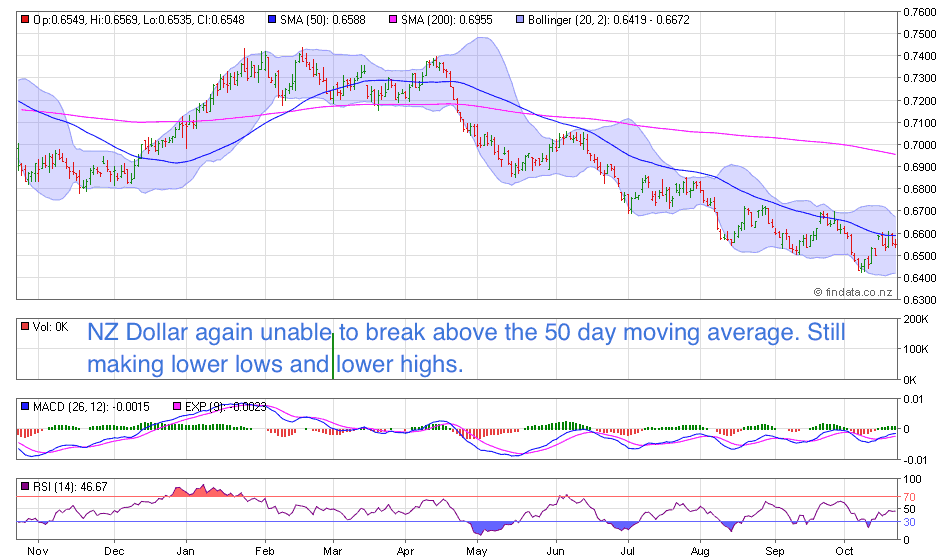Click the light blue Bollinger legend swatch

pyautogui.click(x=520, y=20)
